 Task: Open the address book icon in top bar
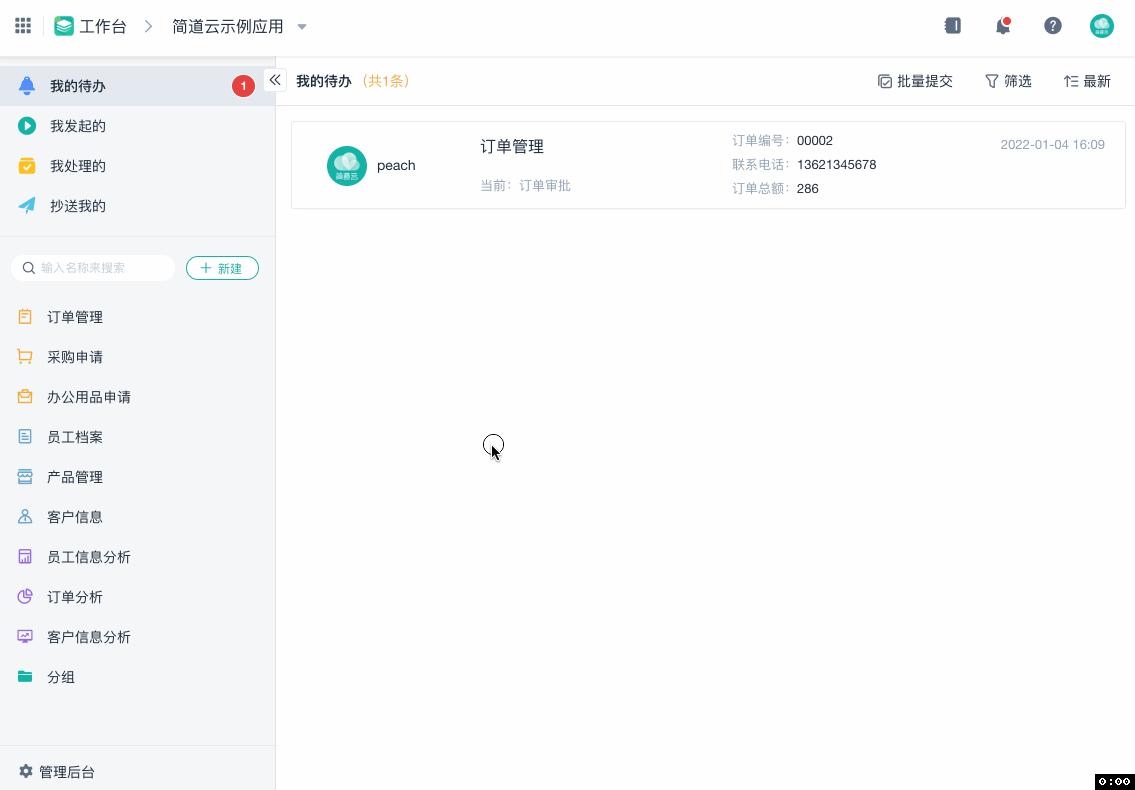[952, 25]
